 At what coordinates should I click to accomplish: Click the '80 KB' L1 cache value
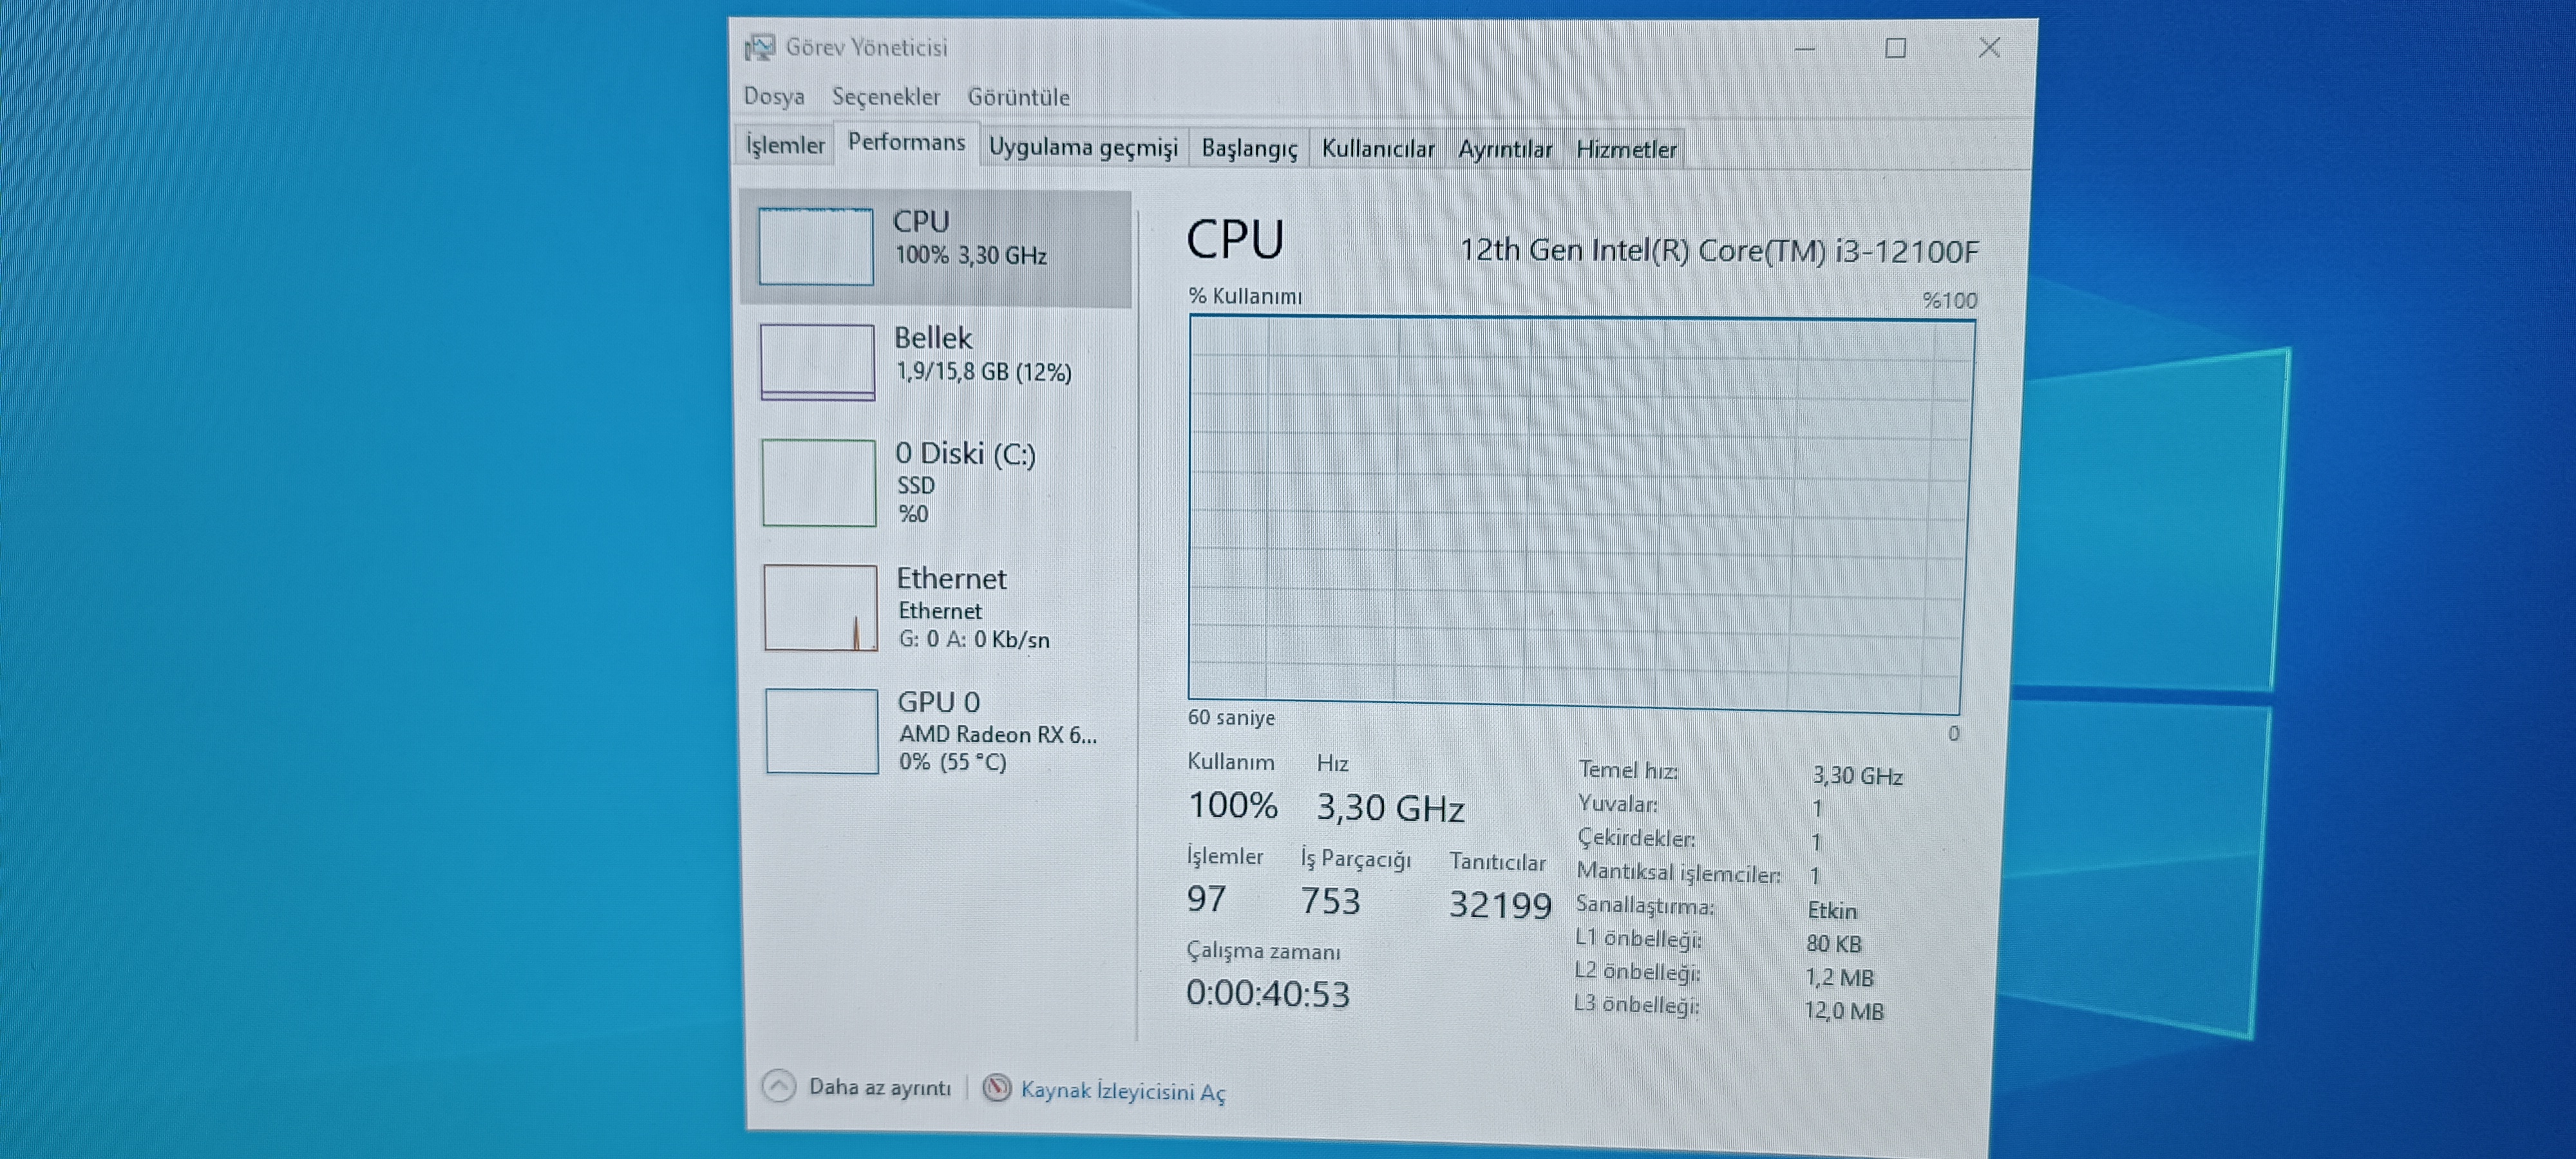1834,944
